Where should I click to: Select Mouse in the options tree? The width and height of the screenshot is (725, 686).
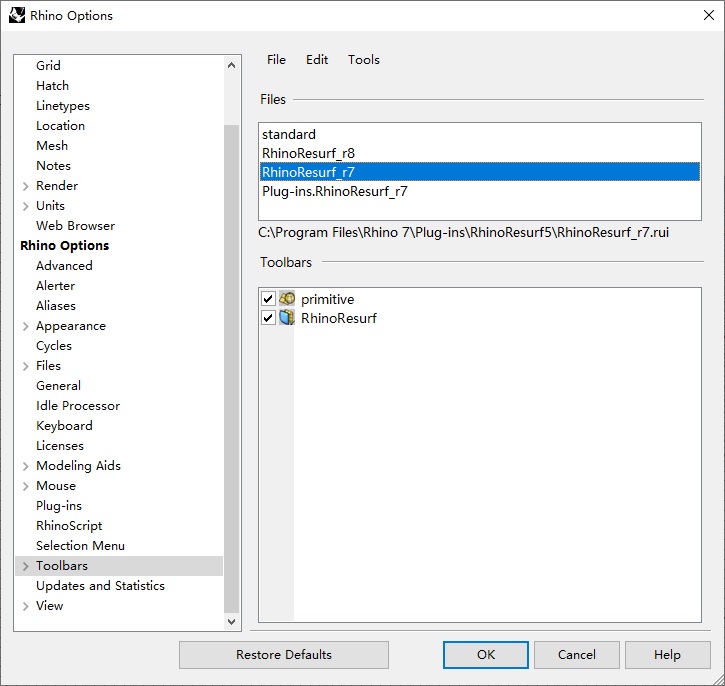click(x=56, y=486)
